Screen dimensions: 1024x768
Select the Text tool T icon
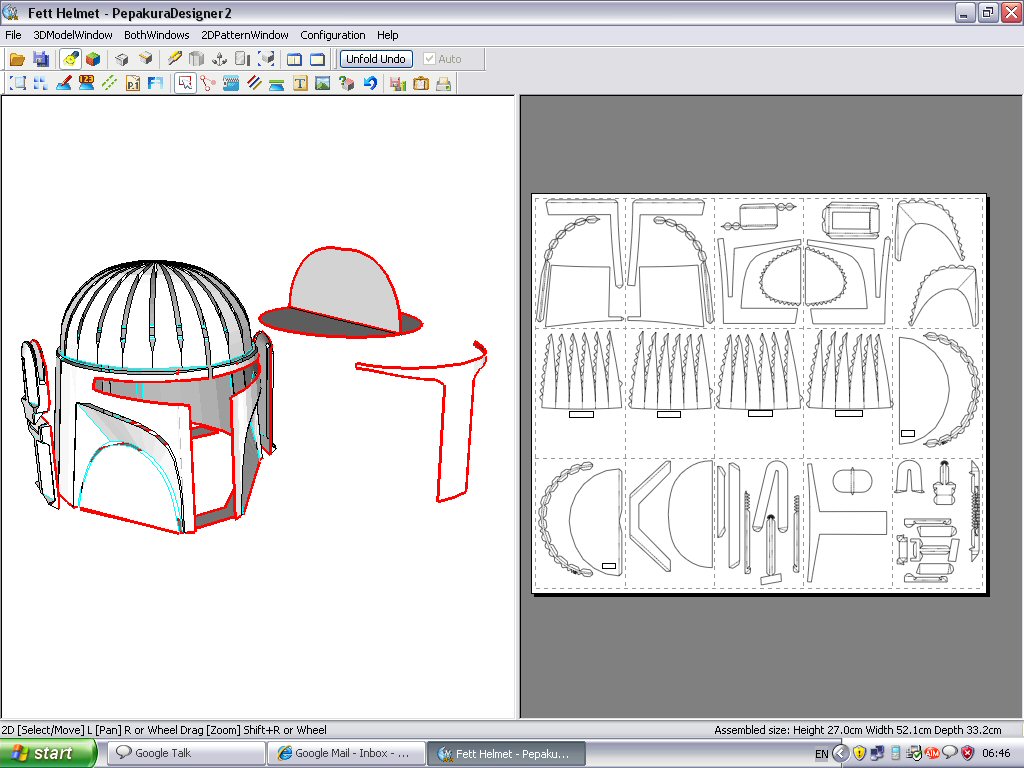click(x=300, y=83)
